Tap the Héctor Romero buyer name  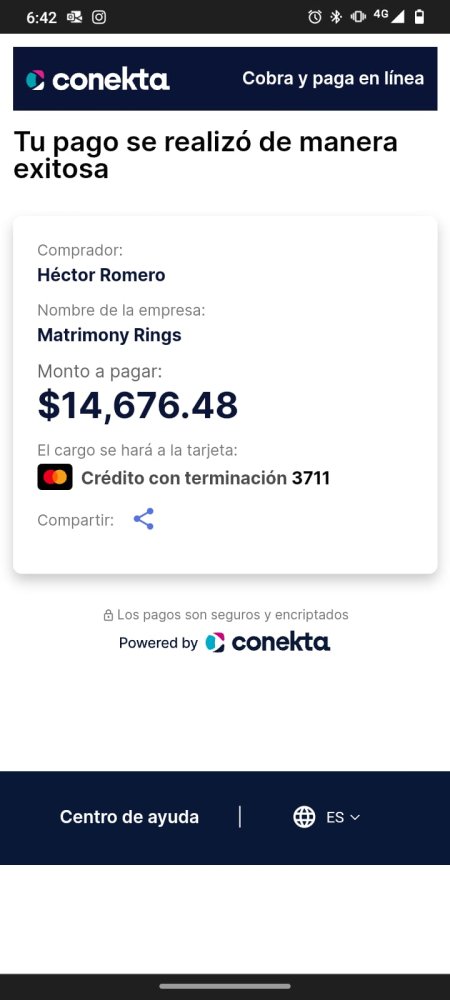[x=101, y=275]
